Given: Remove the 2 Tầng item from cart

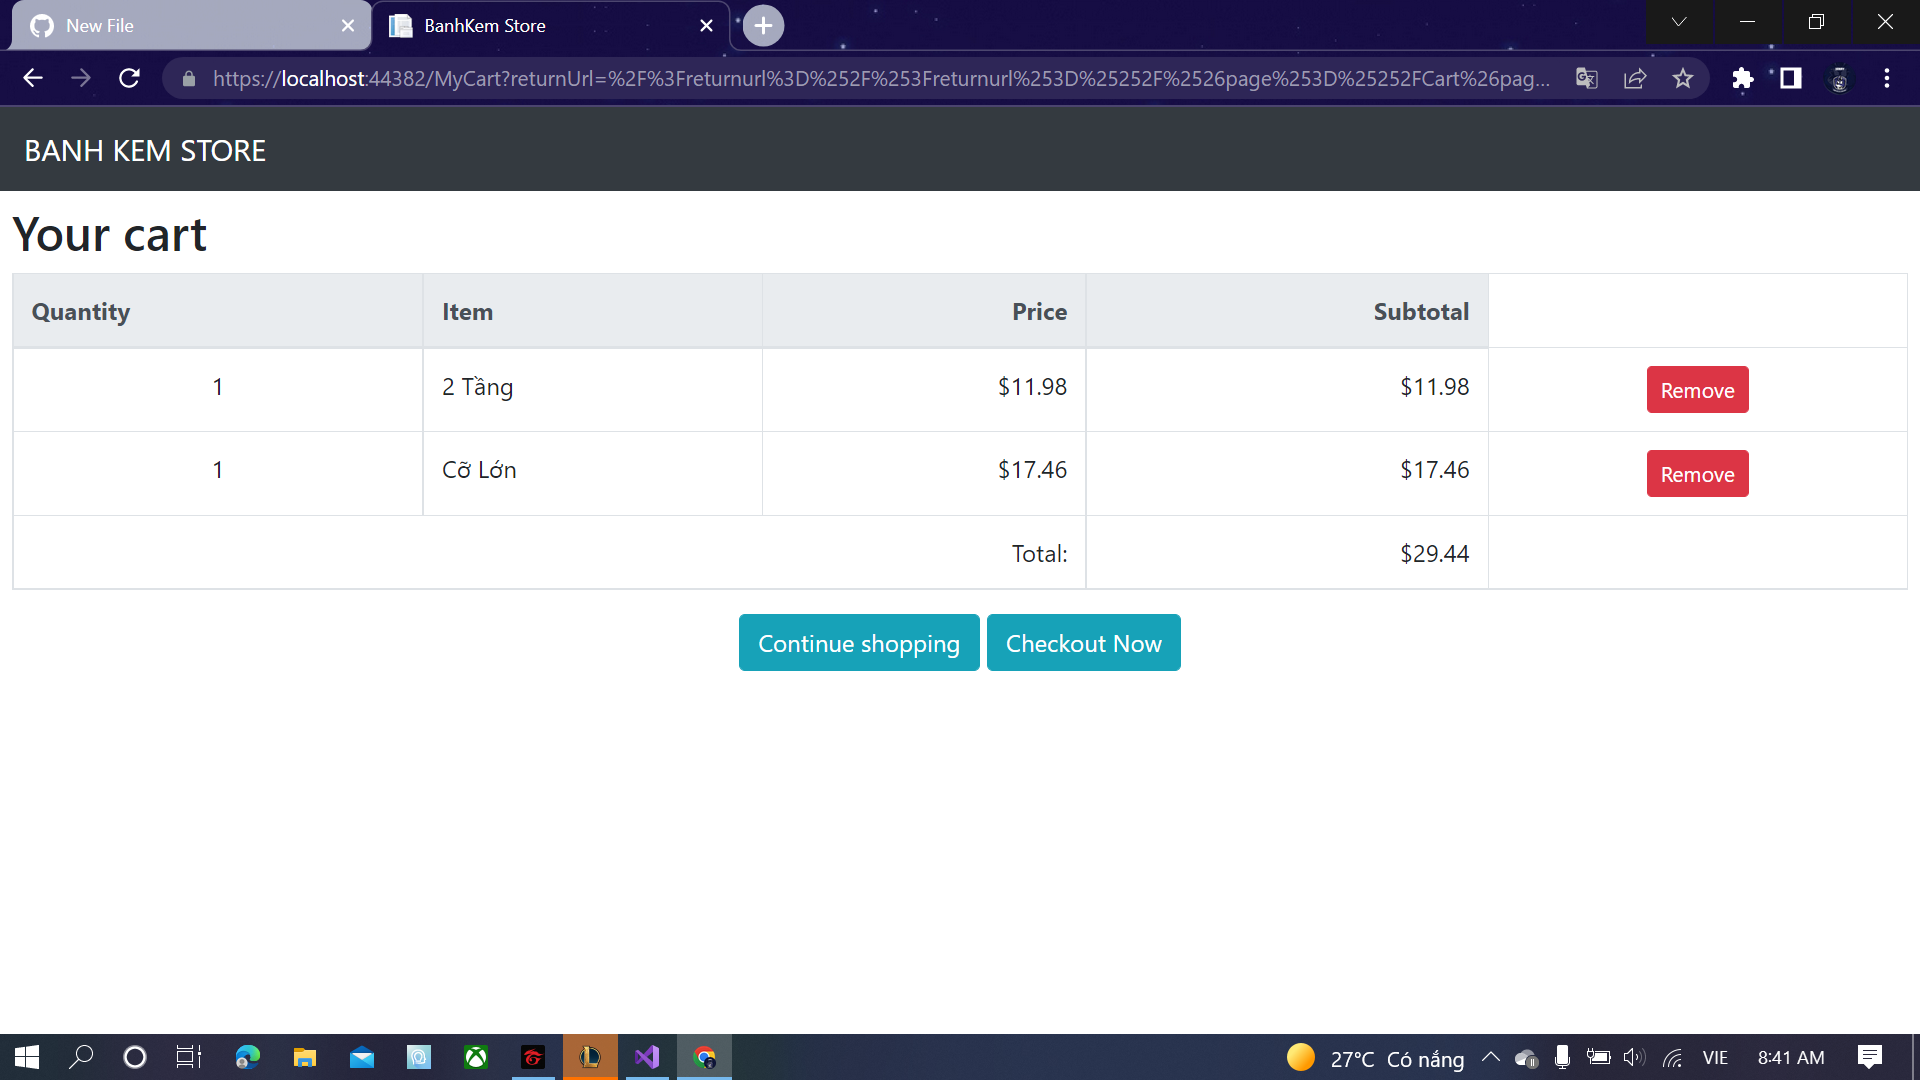Looking at the screenshot, I should (1697, 390).
